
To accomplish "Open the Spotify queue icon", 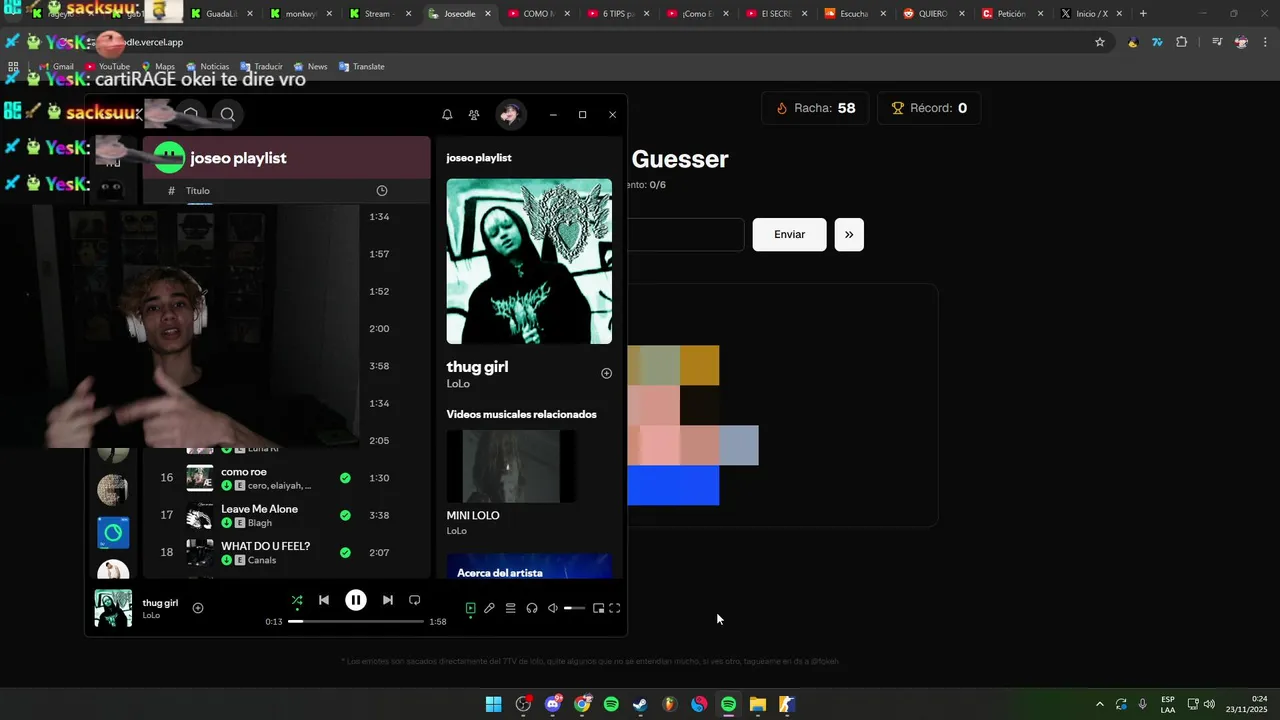I will point(510,608).
